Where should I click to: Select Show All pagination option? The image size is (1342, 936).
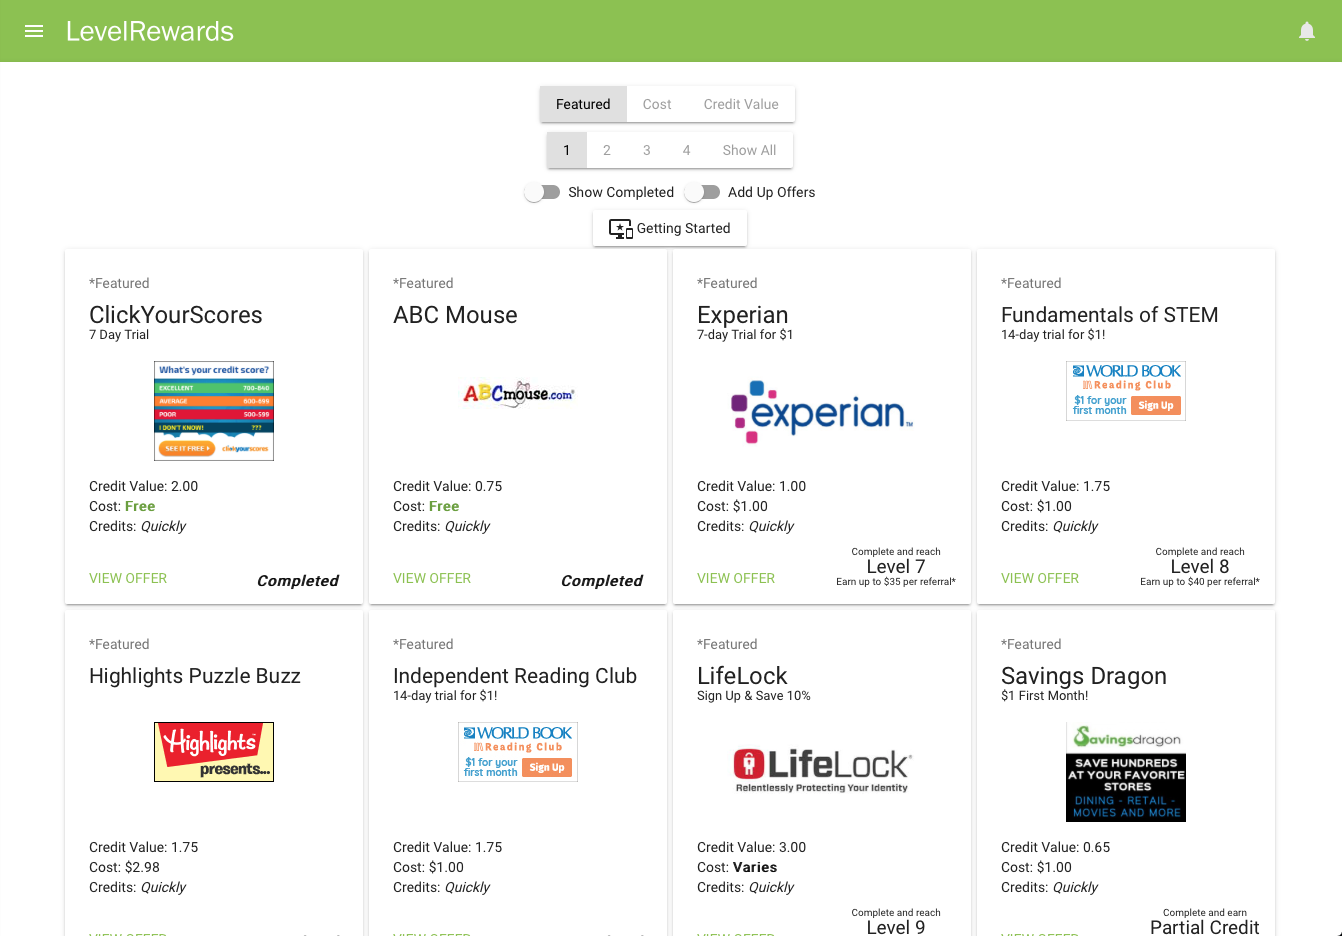click(x=750, y=150)
